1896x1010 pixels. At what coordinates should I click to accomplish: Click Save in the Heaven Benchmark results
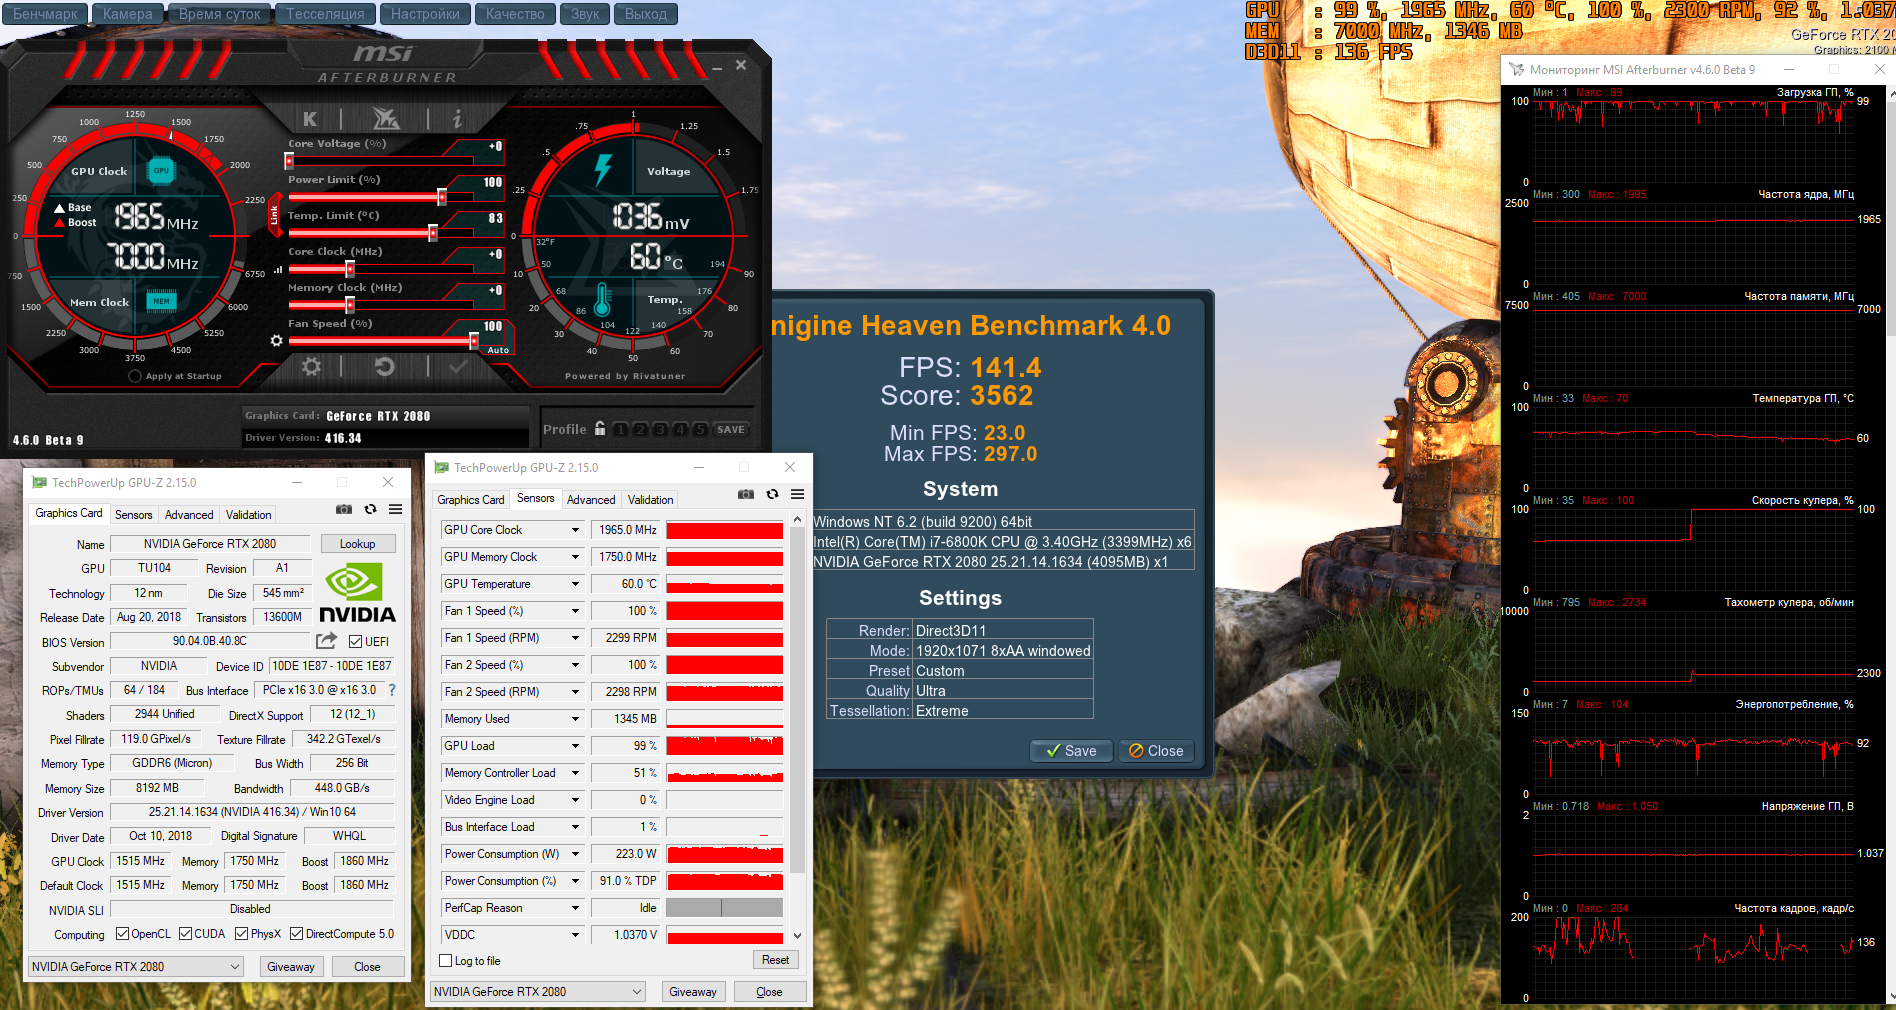tap(1071, 751)
